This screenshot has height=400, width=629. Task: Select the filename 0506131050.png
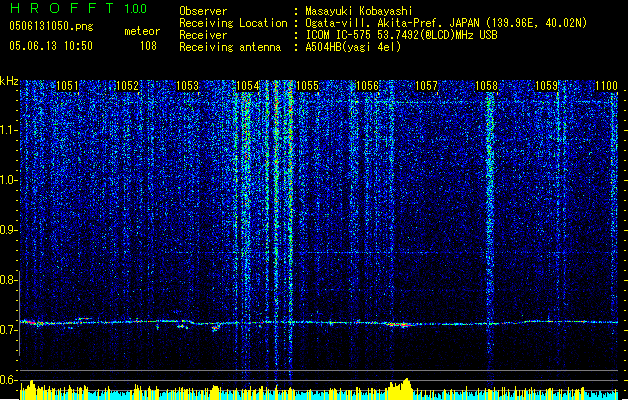pyautogui.click(x=51, y=26)
